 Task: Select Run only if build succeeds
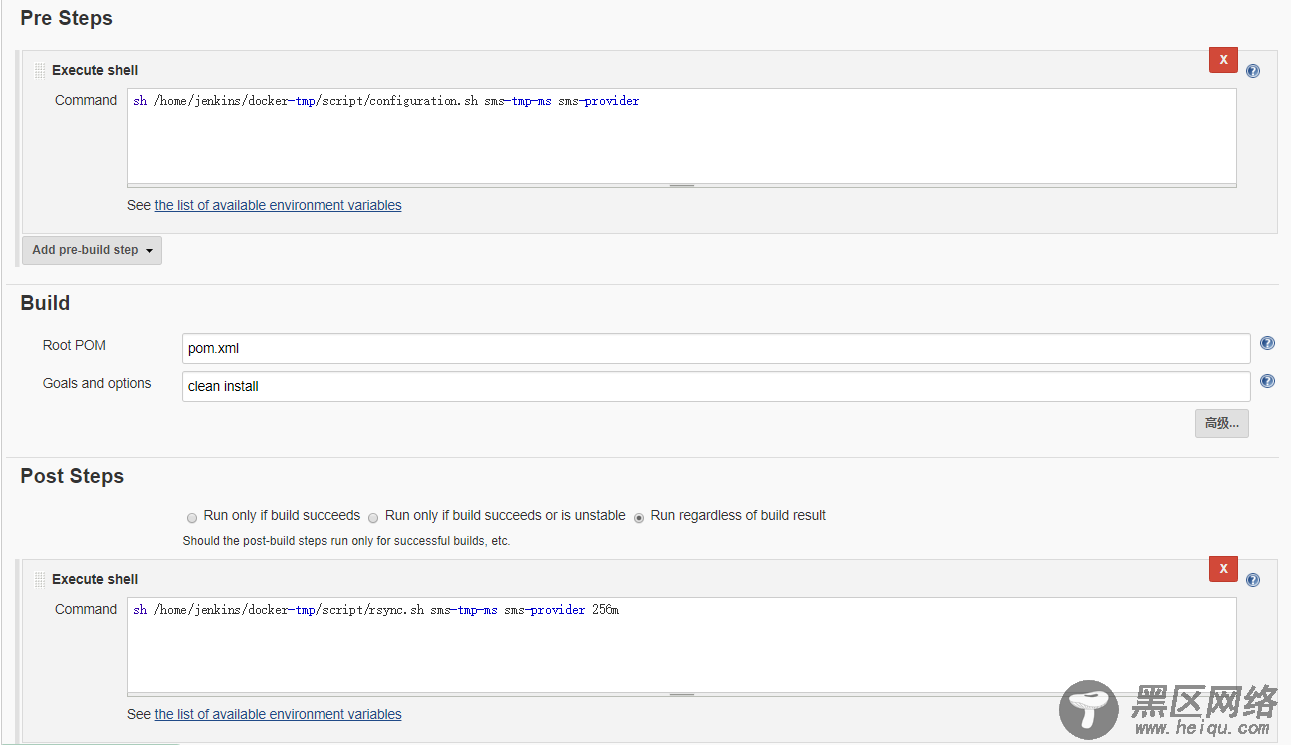(x=192, y=517)
